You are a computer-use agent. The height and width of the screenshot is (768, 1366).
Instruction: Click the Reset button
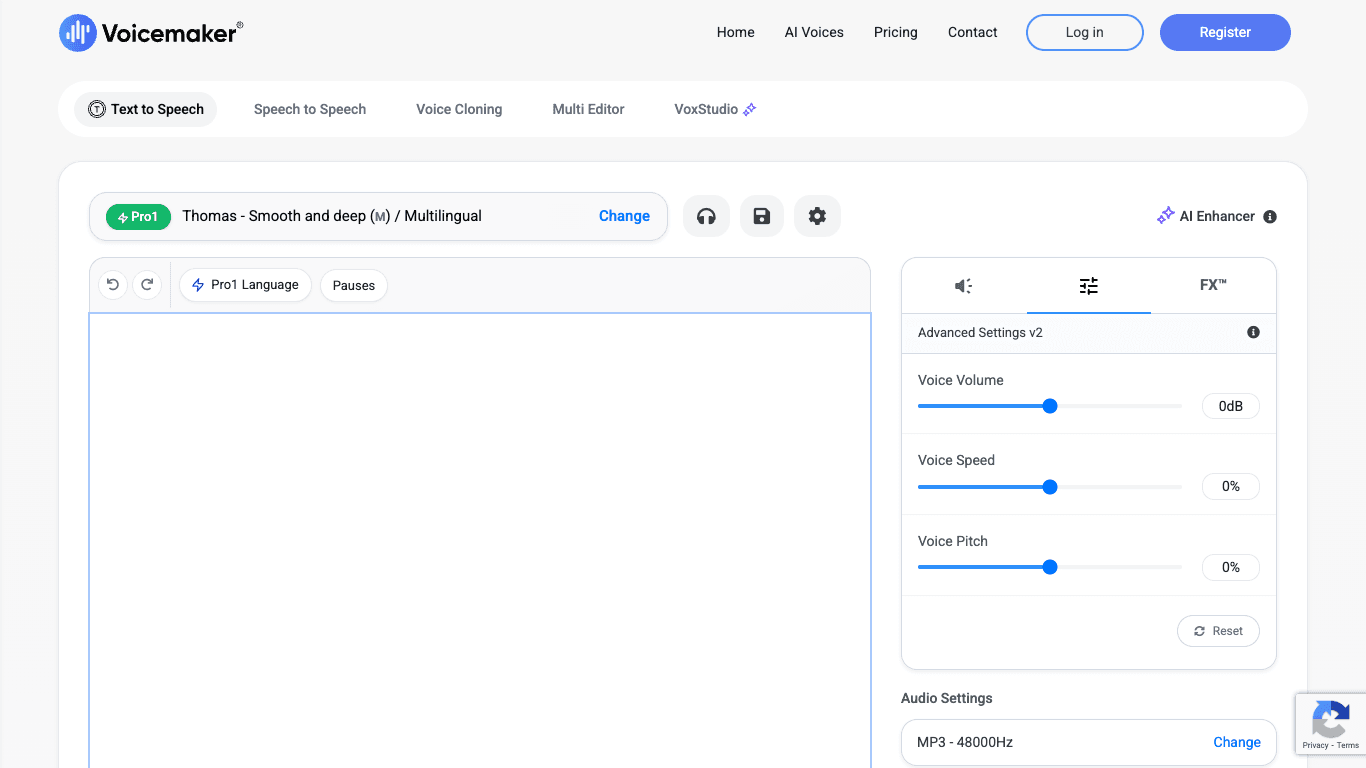pos(1218,631)
